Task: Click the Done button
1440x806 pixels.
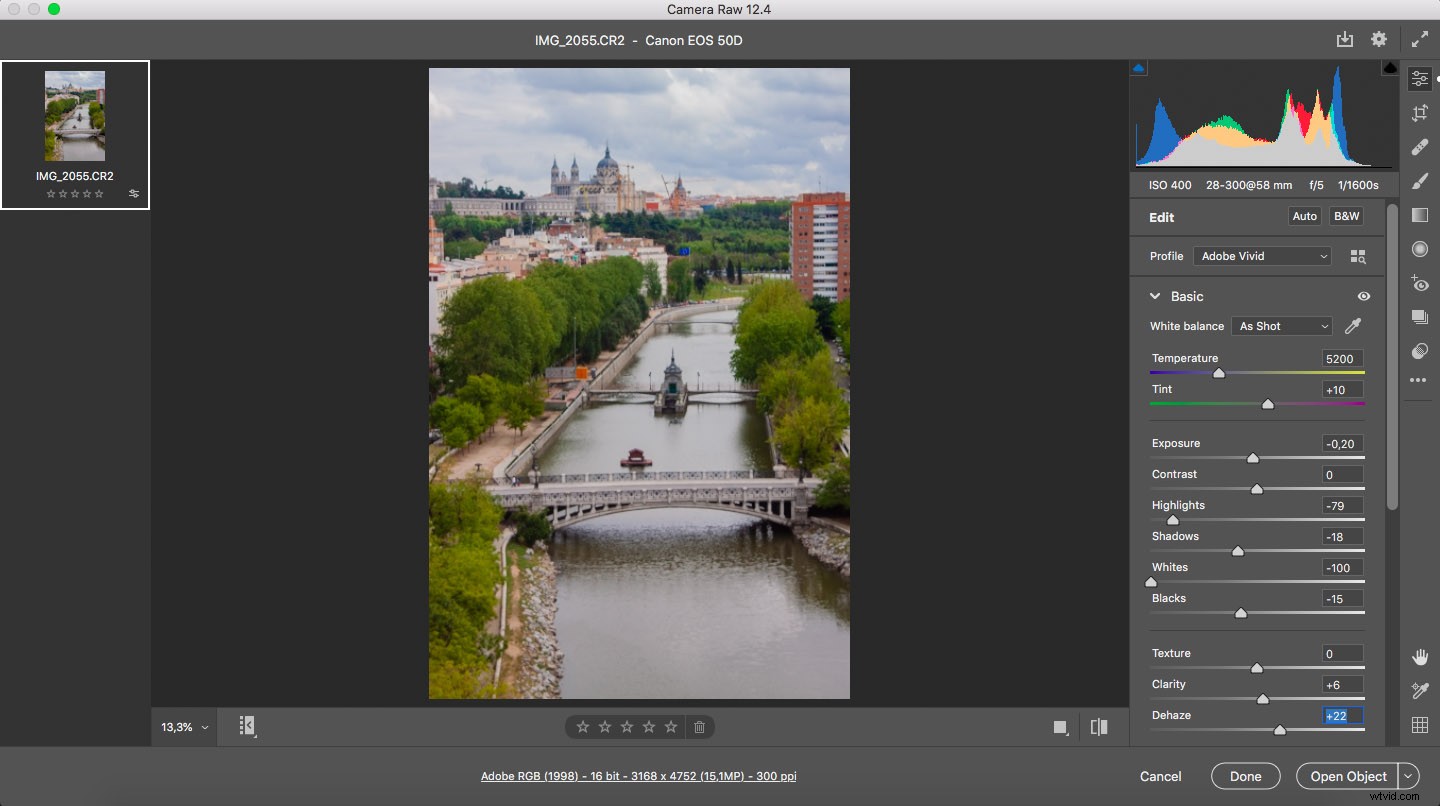Action: (x=1245, y=776)
